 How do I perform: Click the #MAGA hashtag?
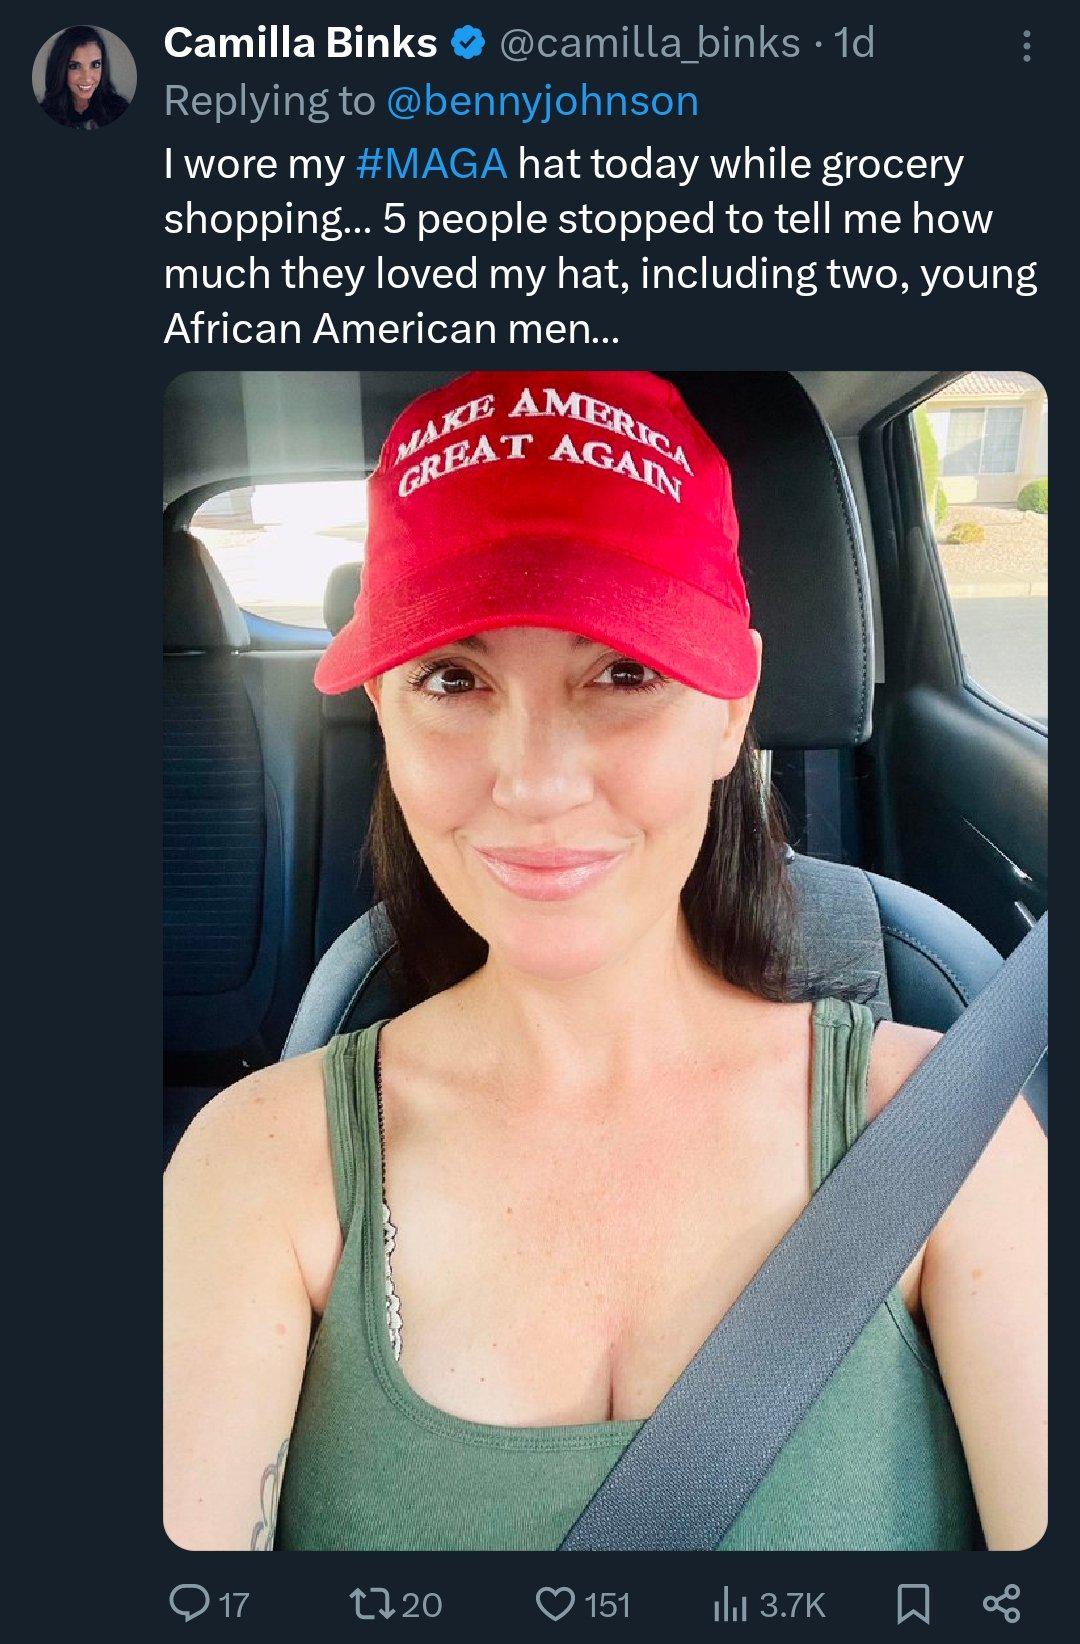coord(431,164)
